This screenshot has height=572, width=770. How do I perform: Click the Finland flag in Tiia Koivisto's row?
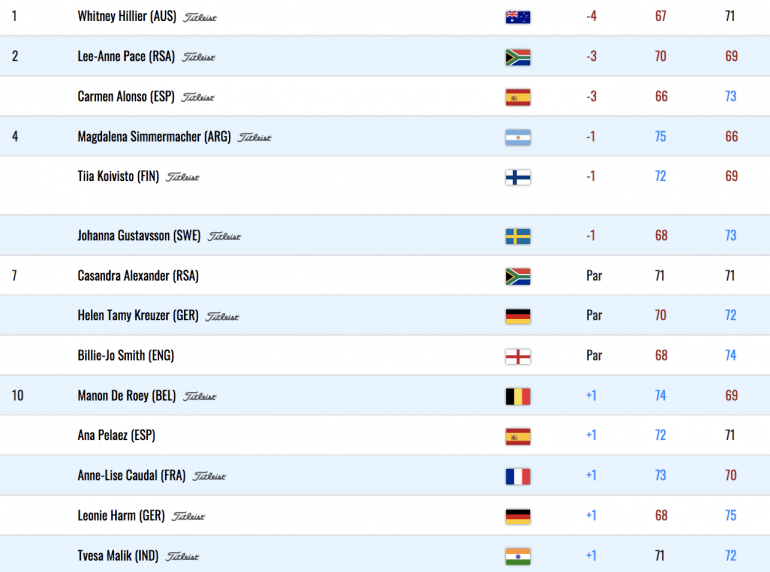(x=518, y=177)
